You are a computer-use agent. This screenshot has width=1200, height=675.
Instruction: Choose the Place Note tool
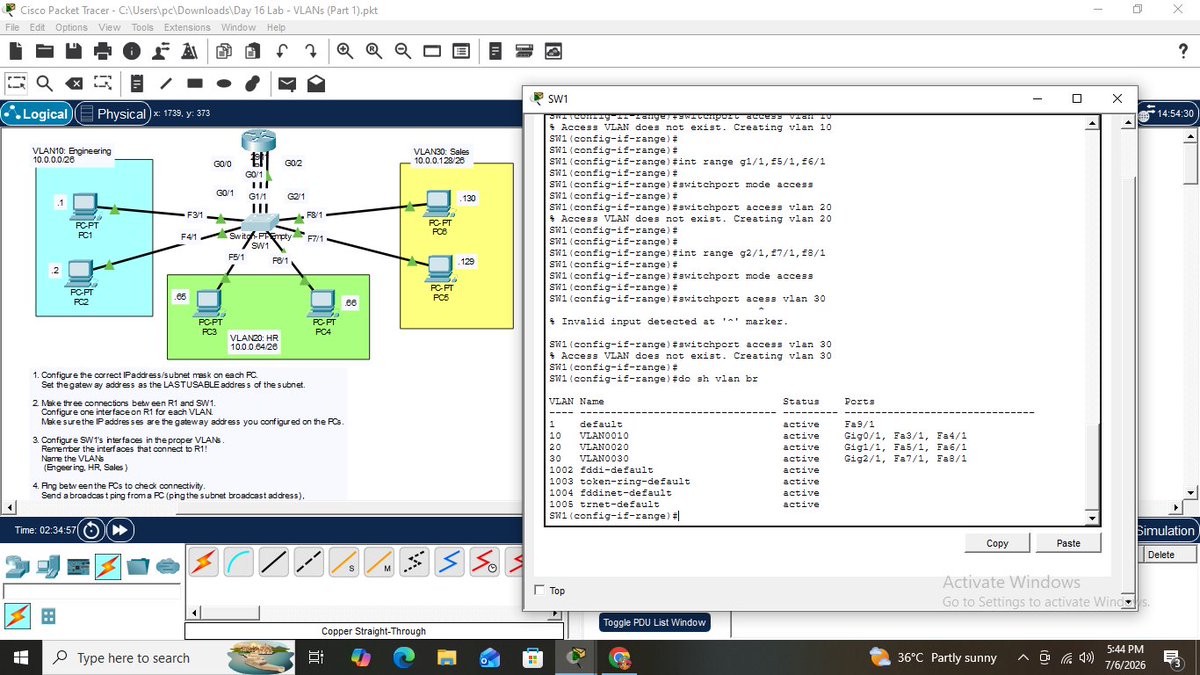[x=138, y=83]
